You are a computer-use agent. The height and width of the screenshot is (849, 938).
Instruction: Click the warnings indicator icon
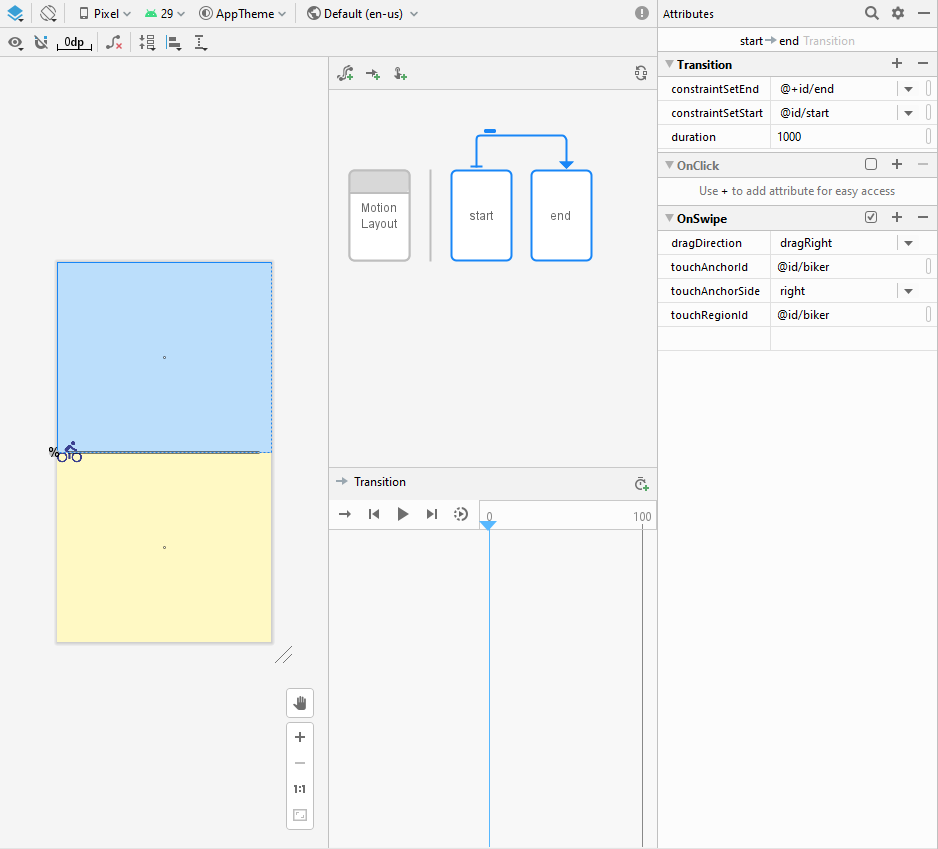[x=642, y=14]
